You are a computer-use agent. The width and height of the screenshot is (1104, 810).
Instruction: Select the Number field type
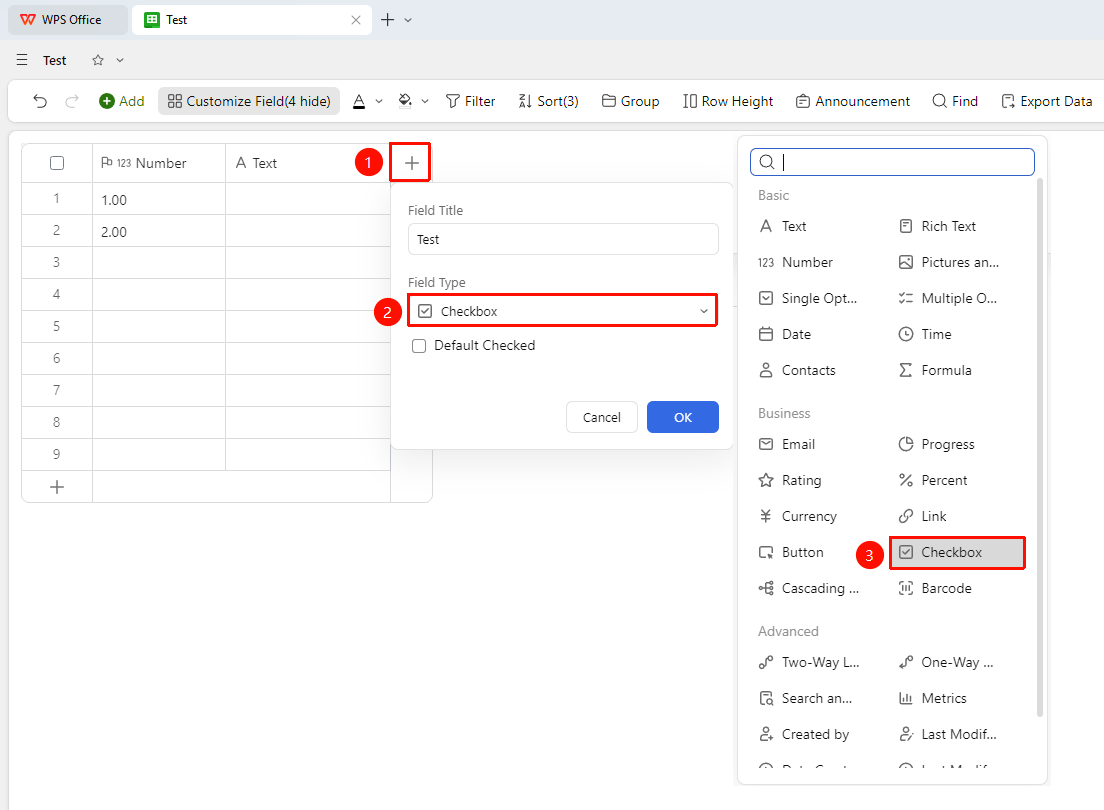(x=796, y=262)
